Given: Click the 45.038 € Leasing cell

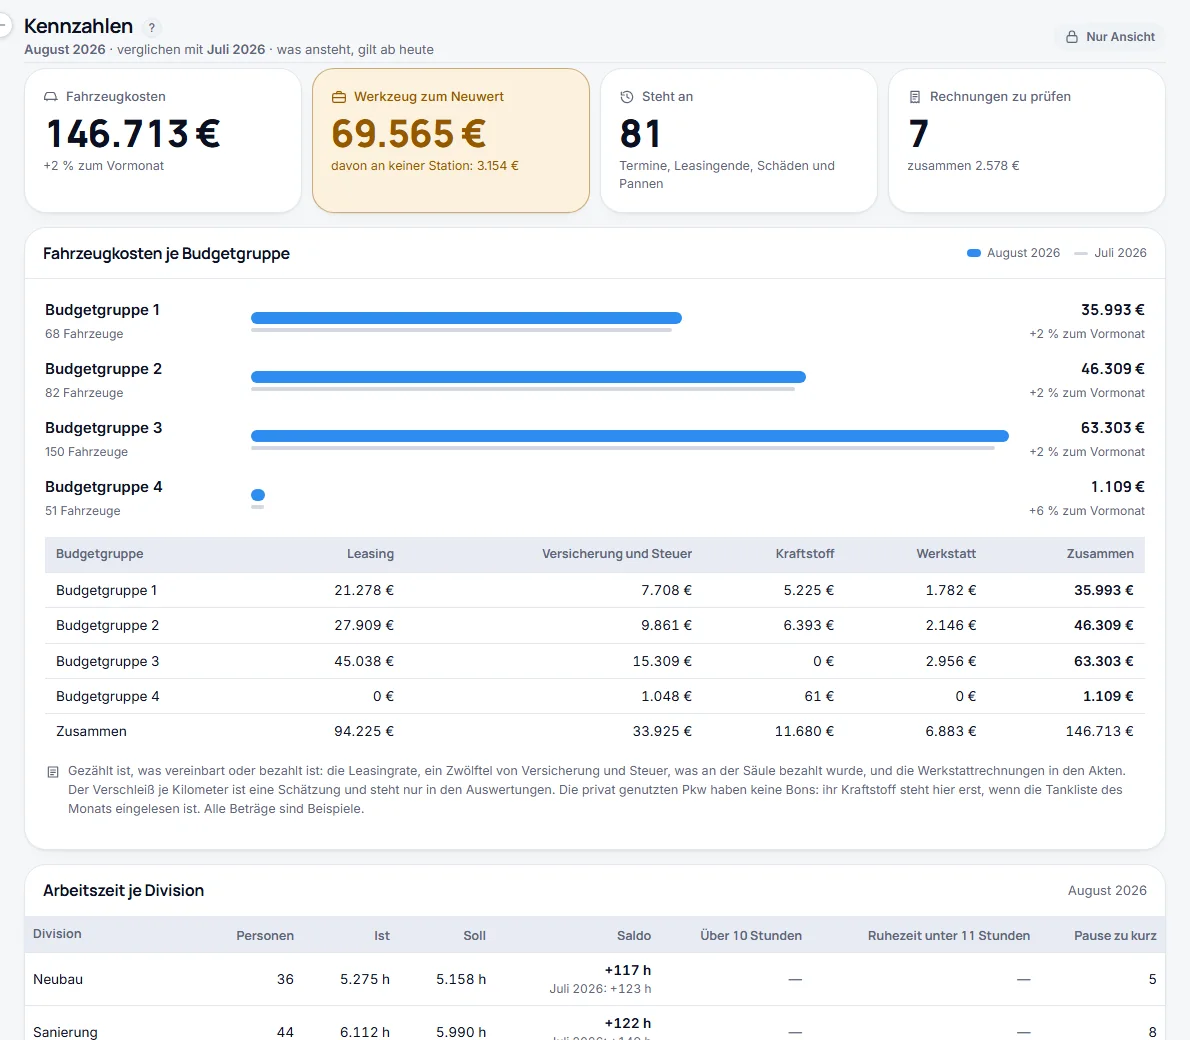Looking at the screenshot, I should point(364,661).
